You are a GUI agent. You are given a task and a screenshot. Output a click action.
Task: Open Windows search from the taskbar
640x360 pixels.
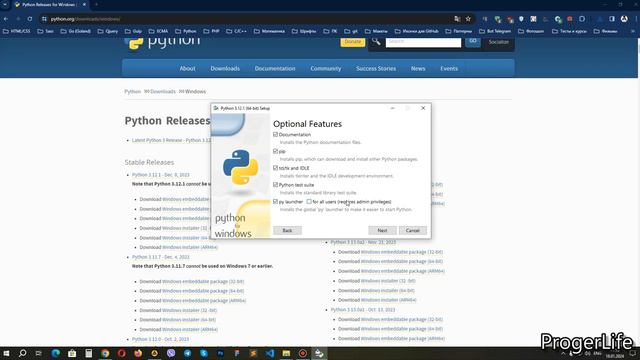coord(22,353)
